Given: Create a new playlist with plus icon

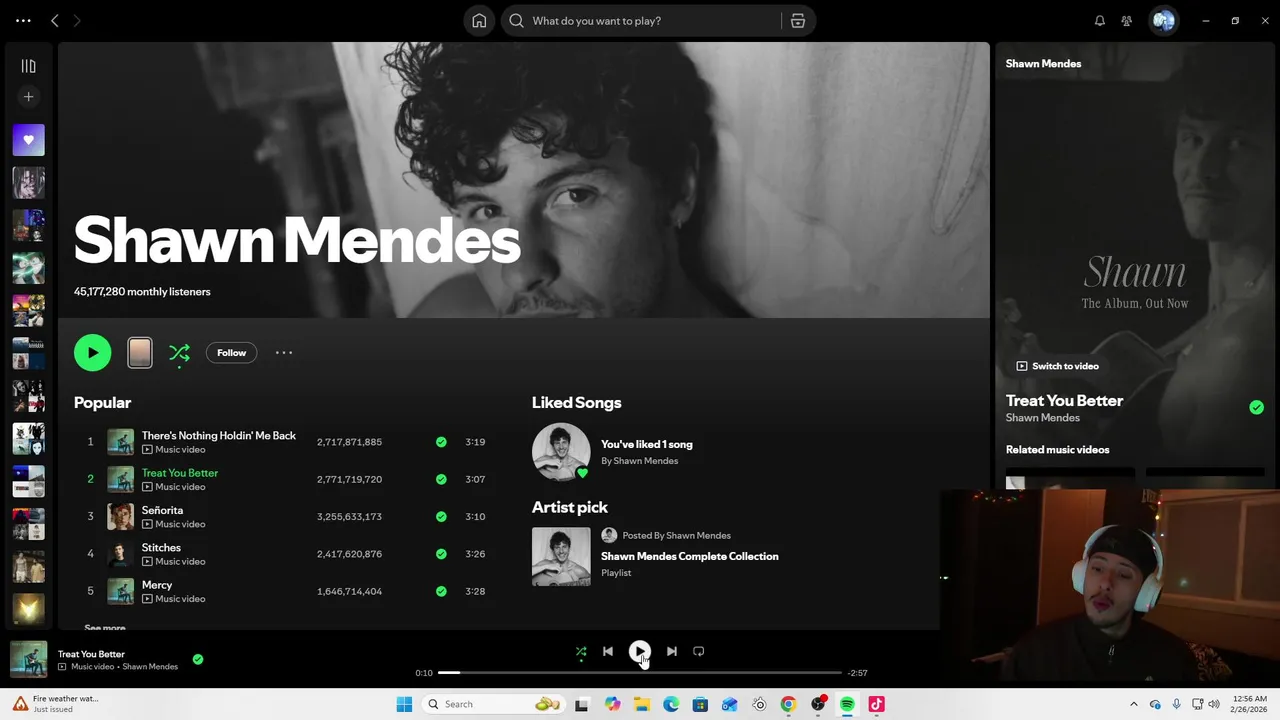Looking at the screenshot, I should pos(28,97).
